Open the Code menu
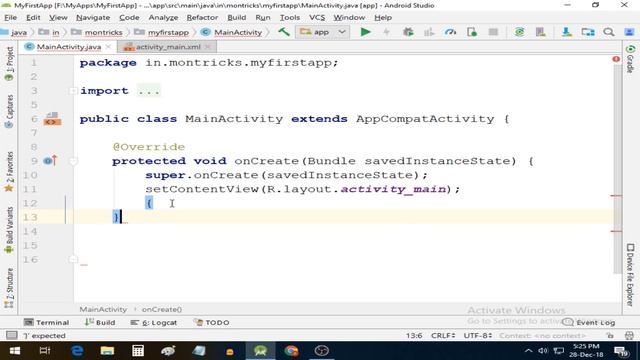The image size is (640, 360). (129, 18)
